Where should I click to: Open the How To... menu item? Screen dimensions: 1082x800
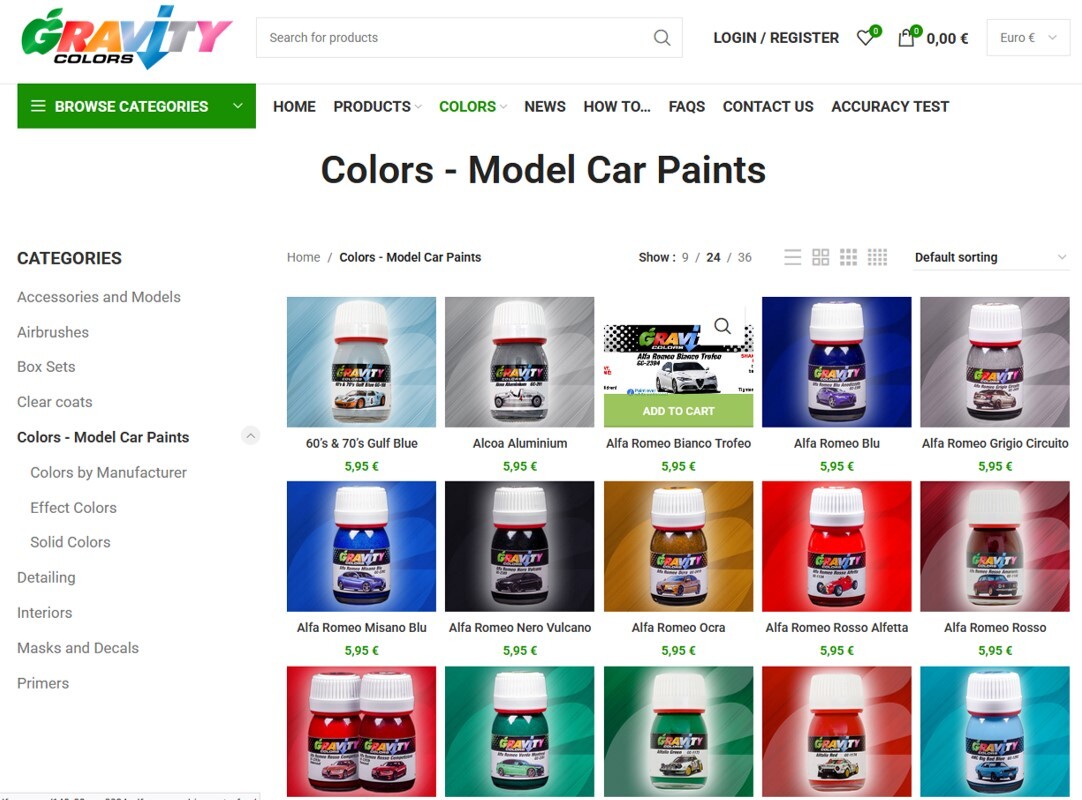pos(617,106)
